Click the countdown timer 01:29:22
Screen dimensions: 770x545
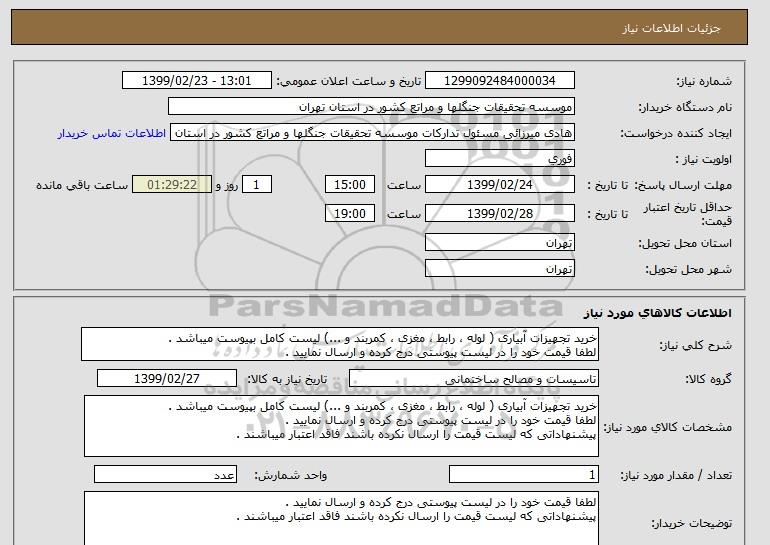pos(172,185)
